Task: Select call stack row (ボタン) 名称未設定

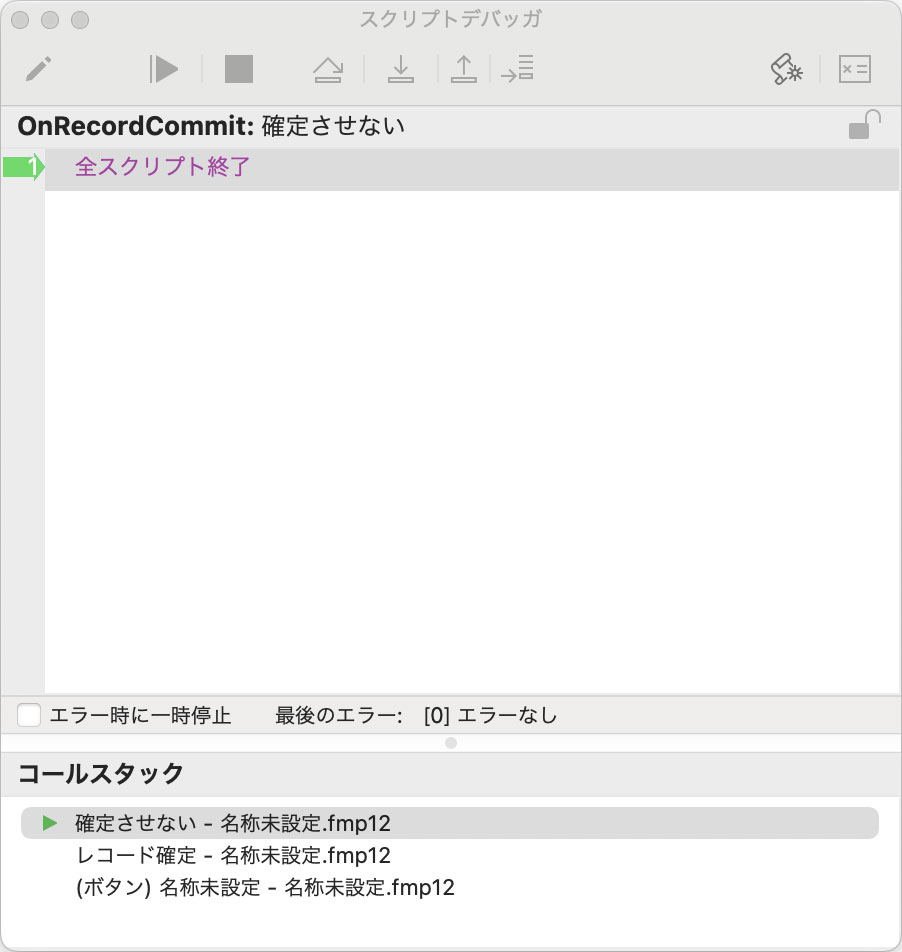Action: (450, 888)
